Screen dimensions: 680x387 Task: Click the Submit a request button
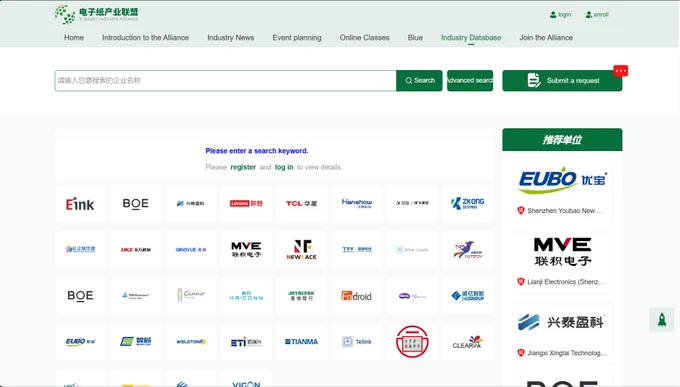[x=562, y=81]
